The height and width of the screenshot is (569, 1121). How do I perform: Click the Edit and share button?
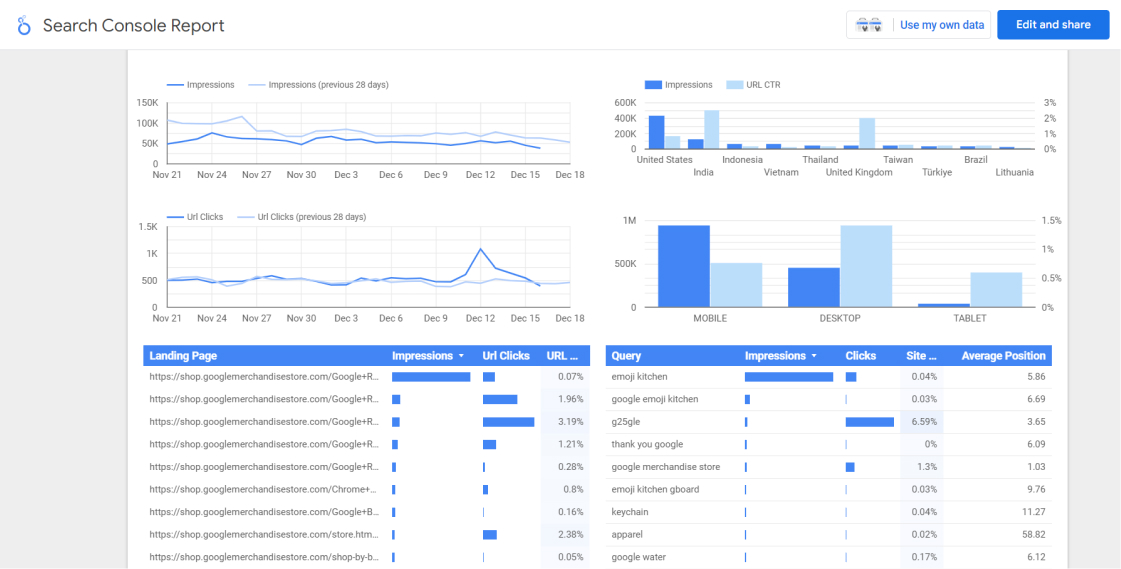pyautogui.click(x=1053, y=25)
